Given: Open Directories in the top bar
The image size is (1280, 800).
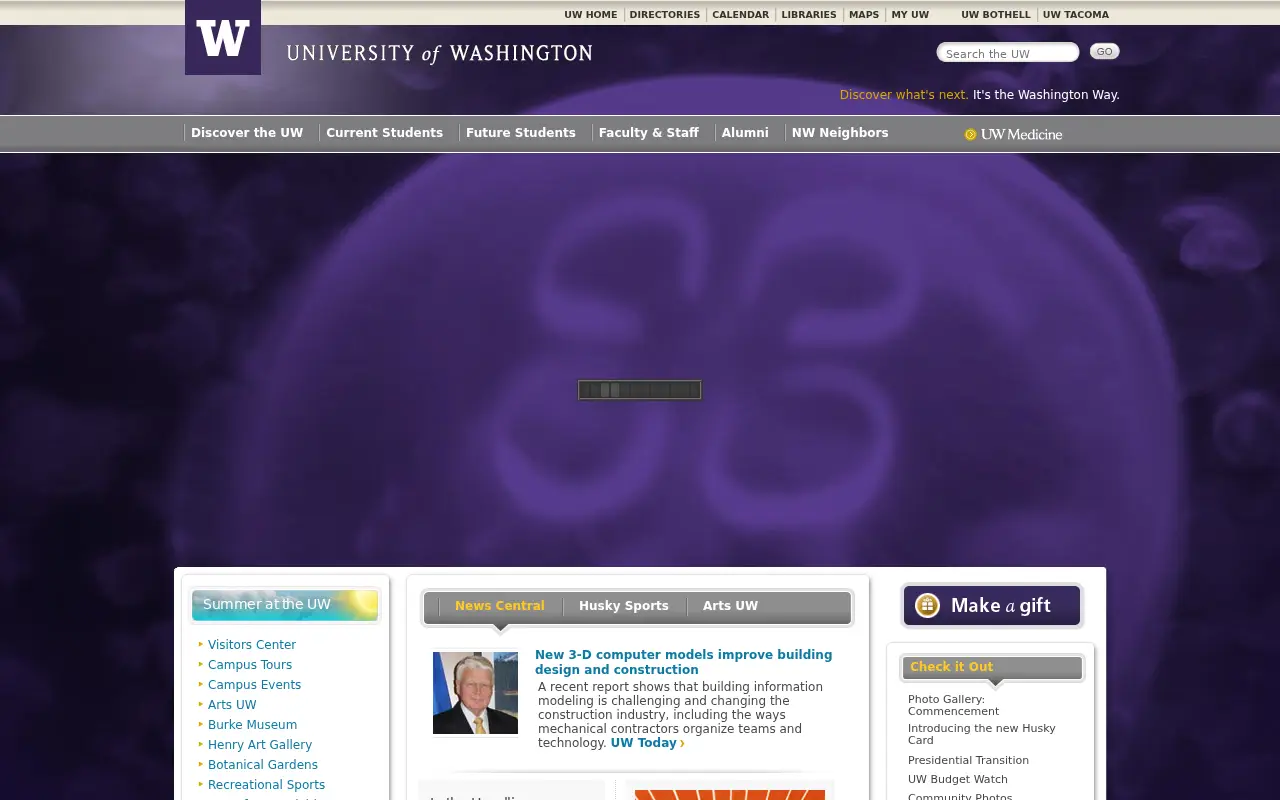Looking at the screenshot, I should (x=665, y=15).
